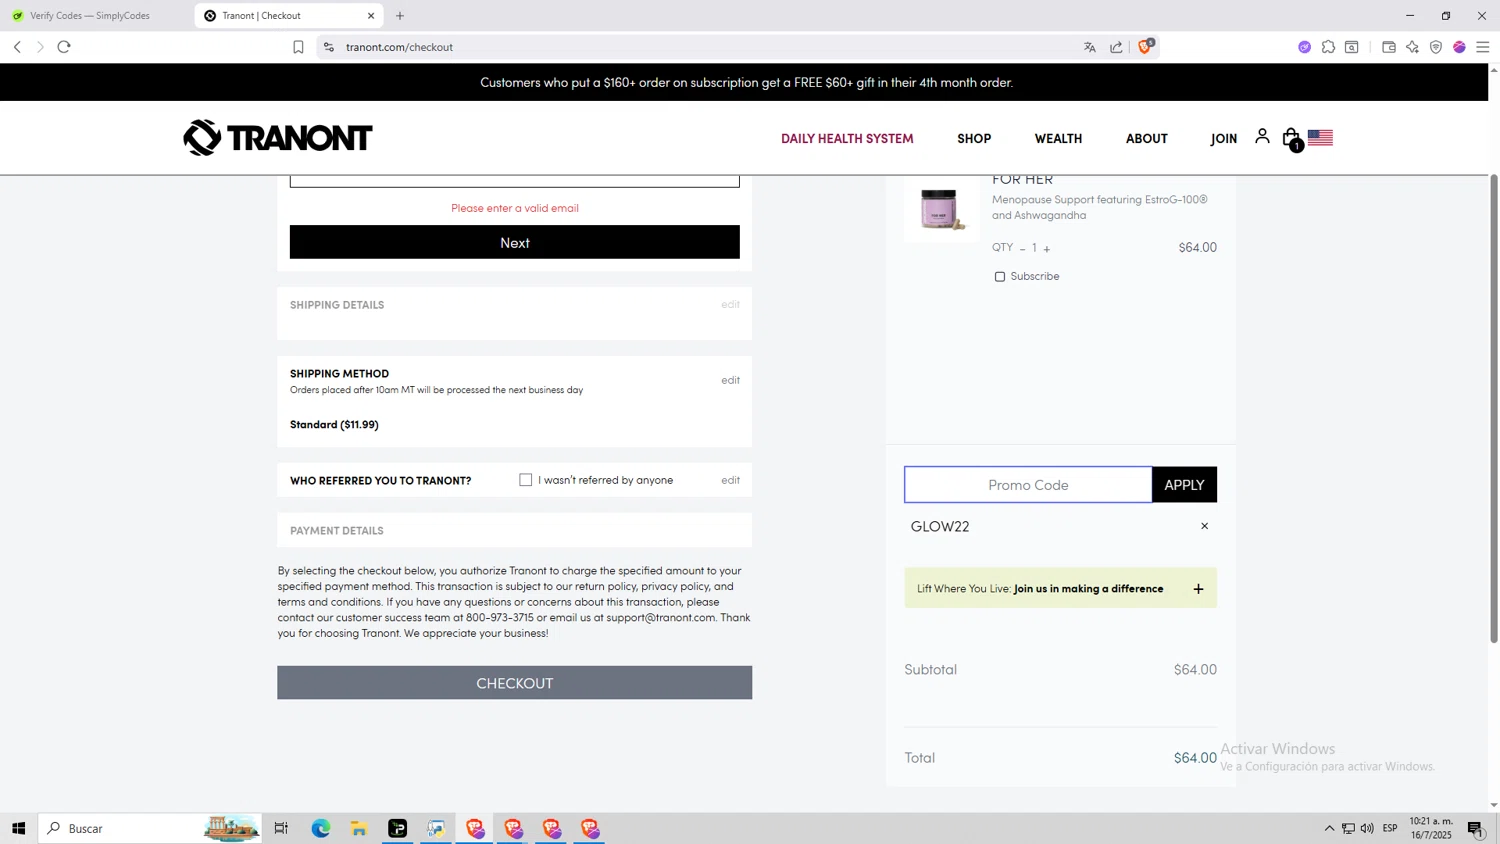The height and width of the screenshot is (844, 1500).
Task: Expand 'Lift Where You Live' section
Action: 1198,589
